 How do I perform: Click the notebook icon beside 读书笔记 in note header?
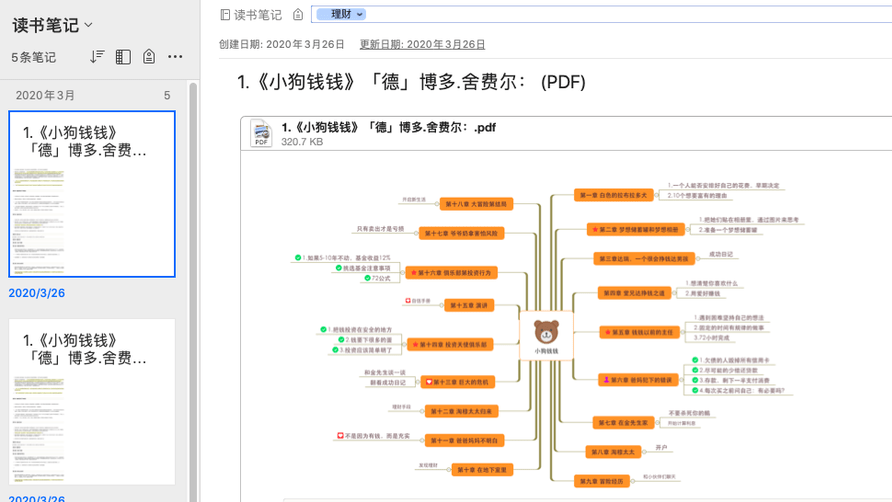(225, 15)
